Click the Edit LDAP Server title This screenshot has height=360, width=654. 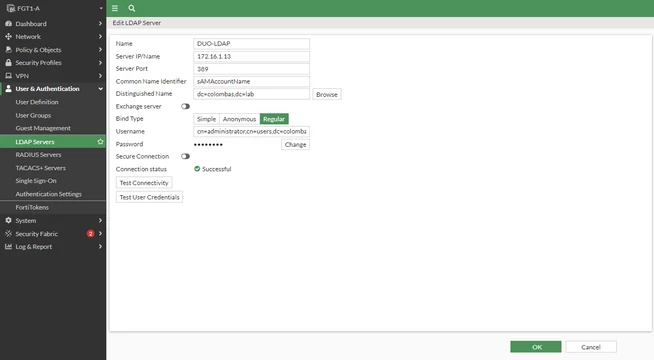(x=136, y=23)
